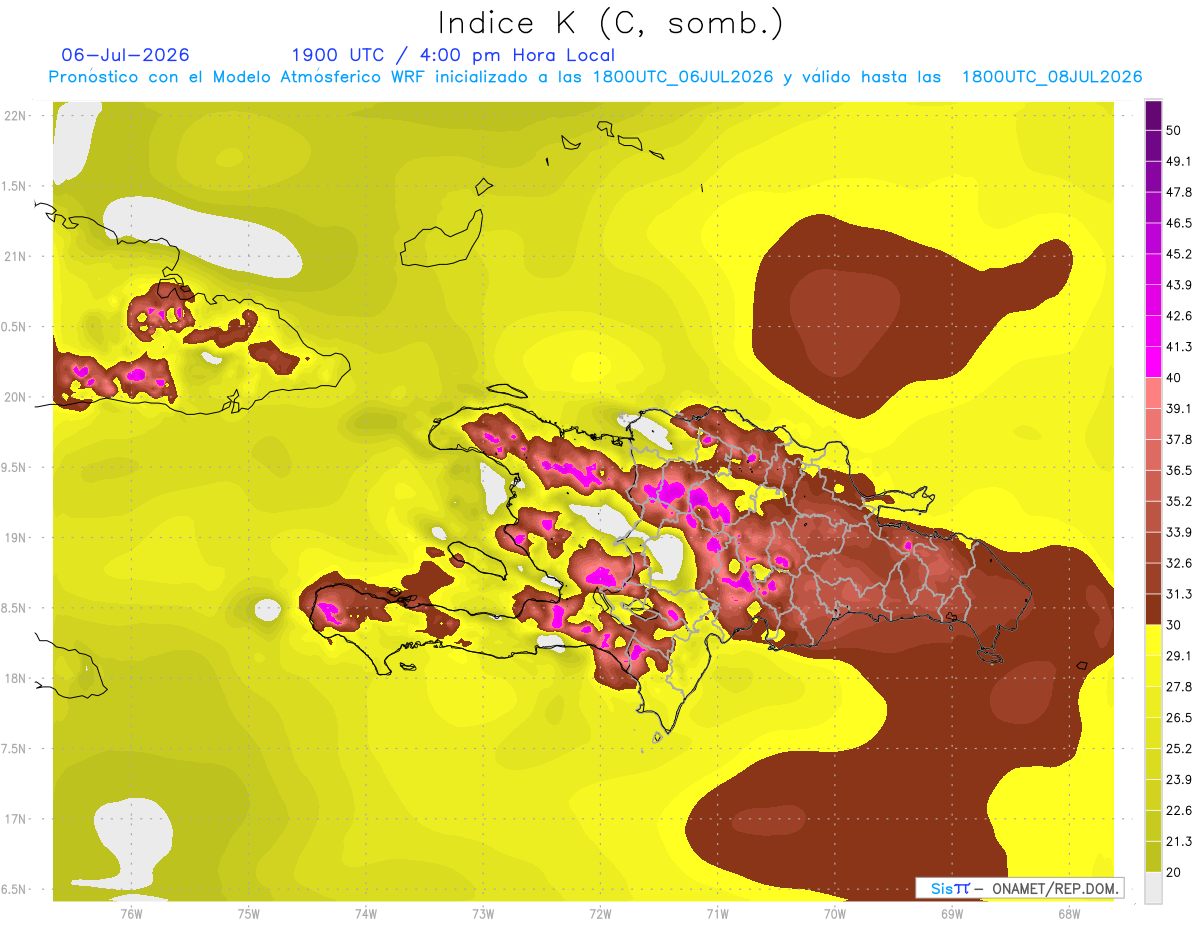1200x927 pixels.
Task: Click the '73W' longitude label
Action: click(483, 913)
